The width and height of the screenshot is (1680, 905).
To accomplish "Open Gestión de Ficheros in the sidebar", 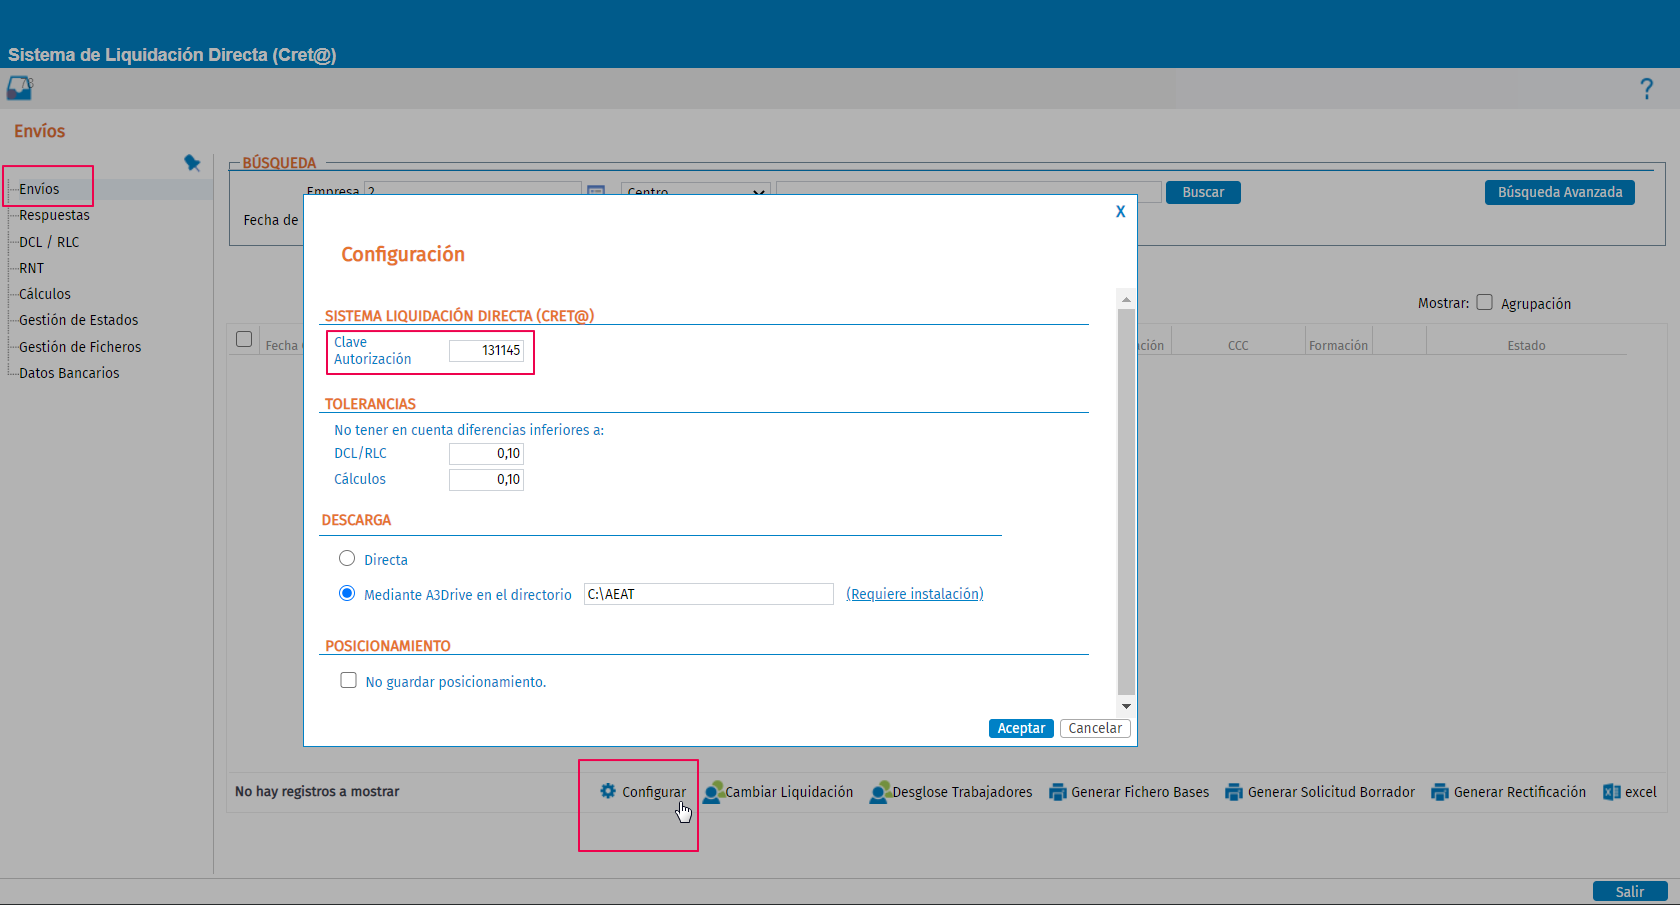I will point(80,347).
